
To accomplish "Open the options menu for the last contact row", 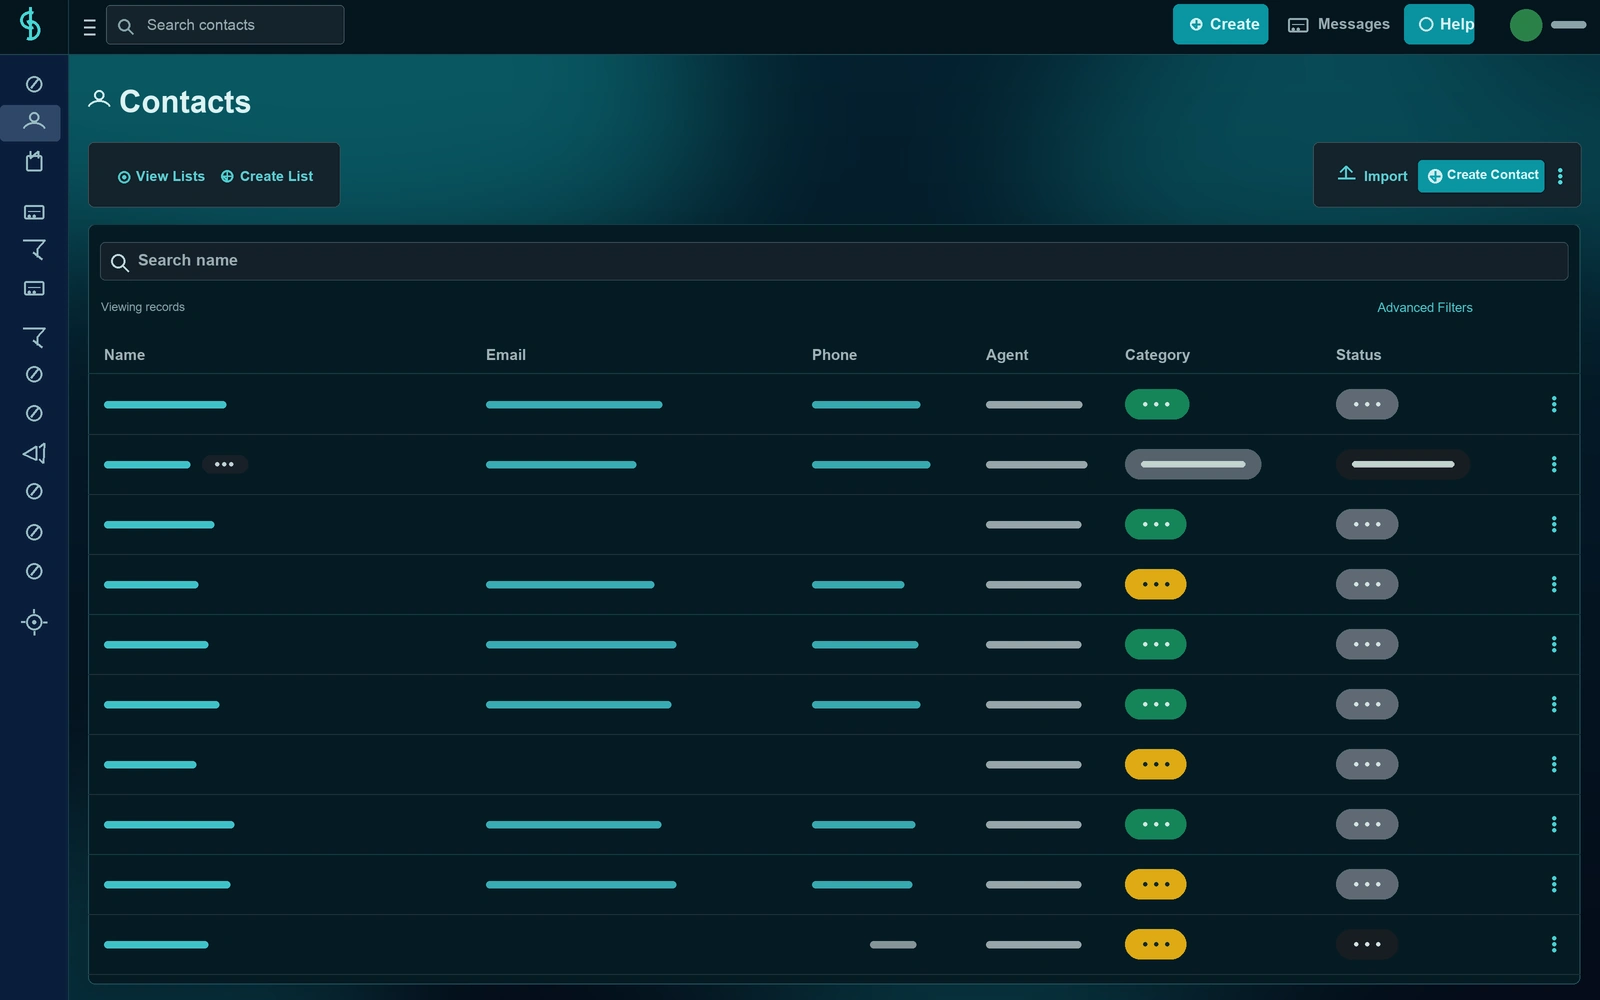I will pyautogui.click(x=1554, y=944).
